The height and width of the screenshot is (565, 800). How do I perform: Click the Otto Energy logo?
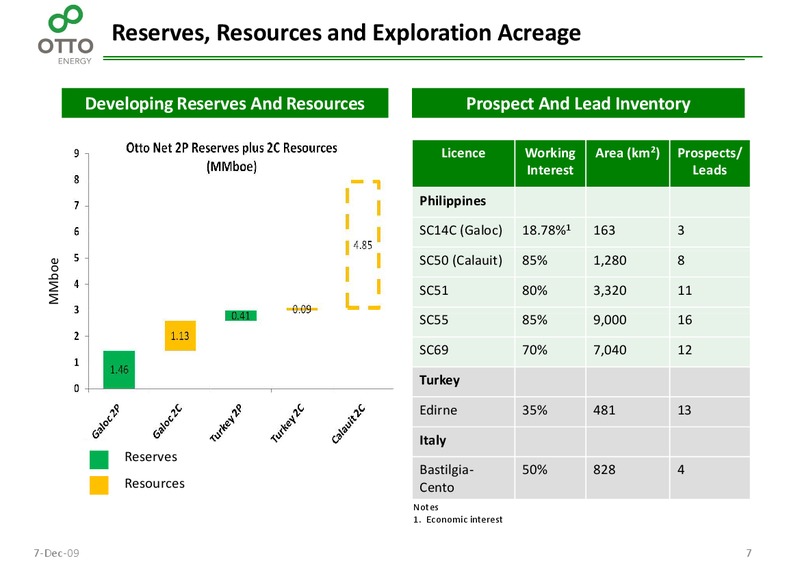click(x=65, y=35)
